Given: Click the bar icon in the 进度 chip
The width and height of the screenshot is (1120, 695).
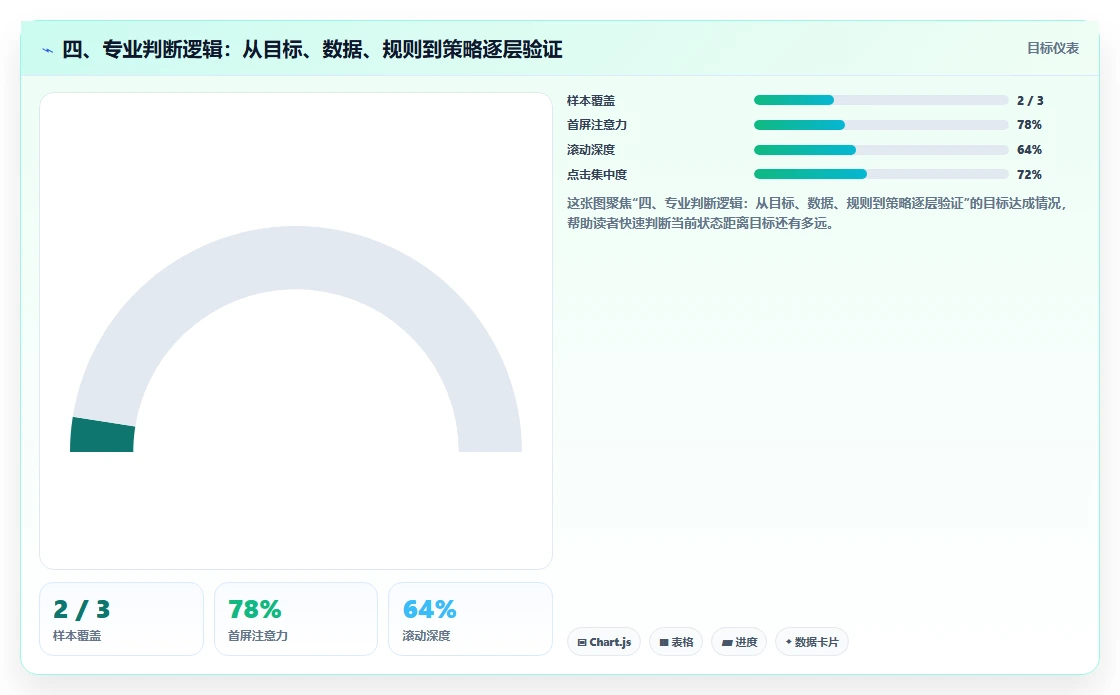Looking at the screenshot, I should [727, 643].
